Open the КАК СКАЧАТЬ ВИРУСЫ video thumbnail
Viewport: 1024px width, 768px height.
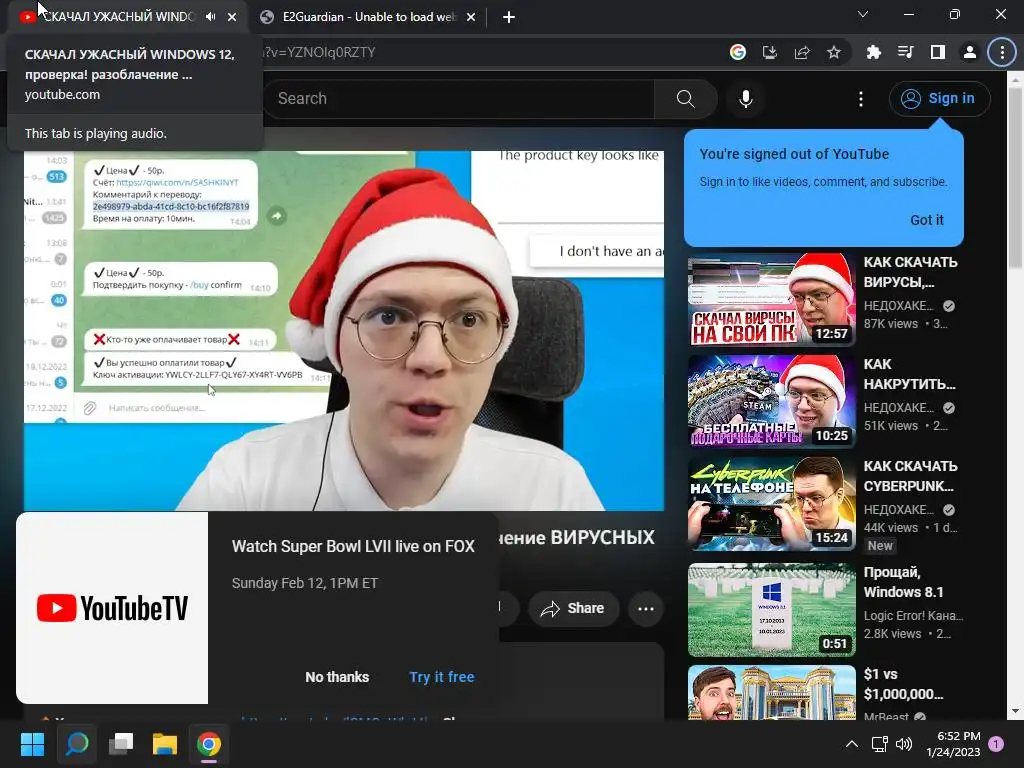[x=771, y=300]
